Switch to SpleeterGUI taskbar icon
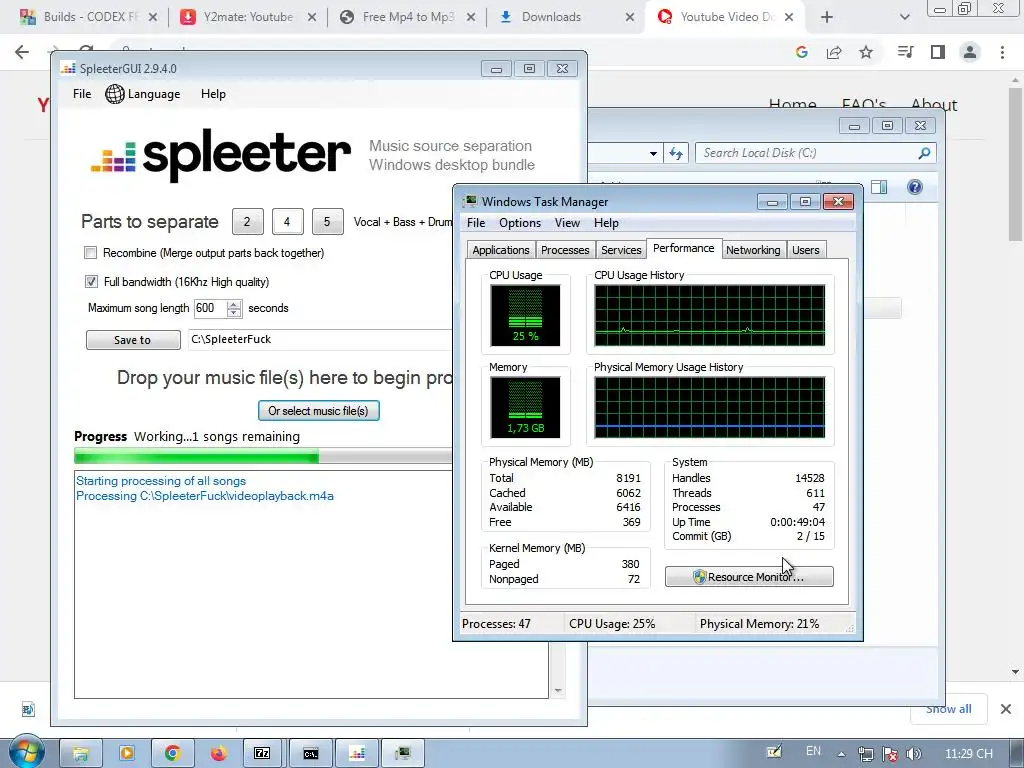1024x768 pixels. tap(357, 754)
